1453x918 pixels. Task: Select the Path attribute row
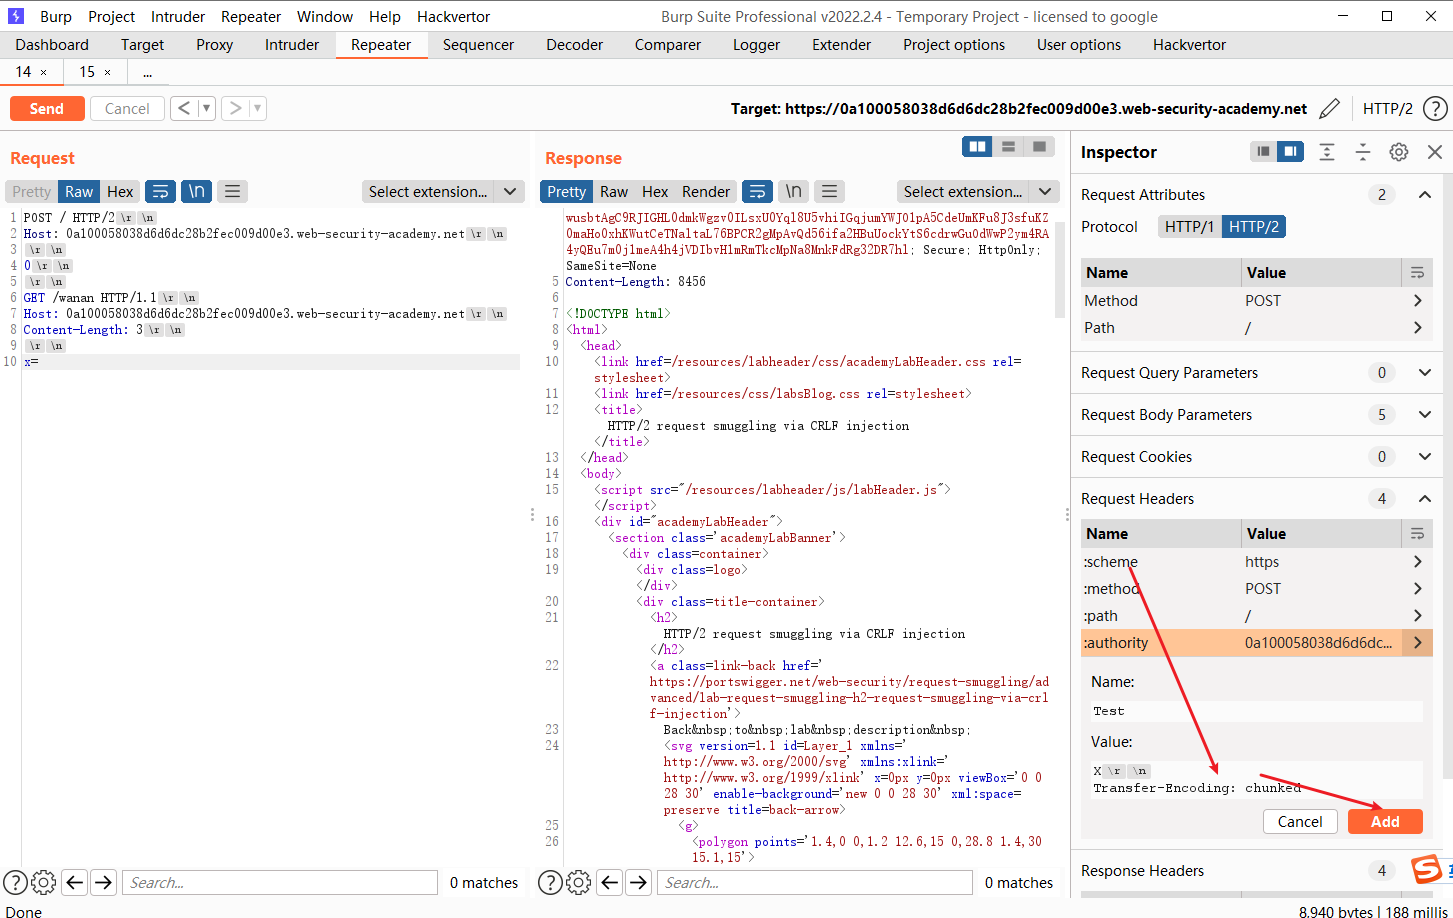coord(1257,327)
